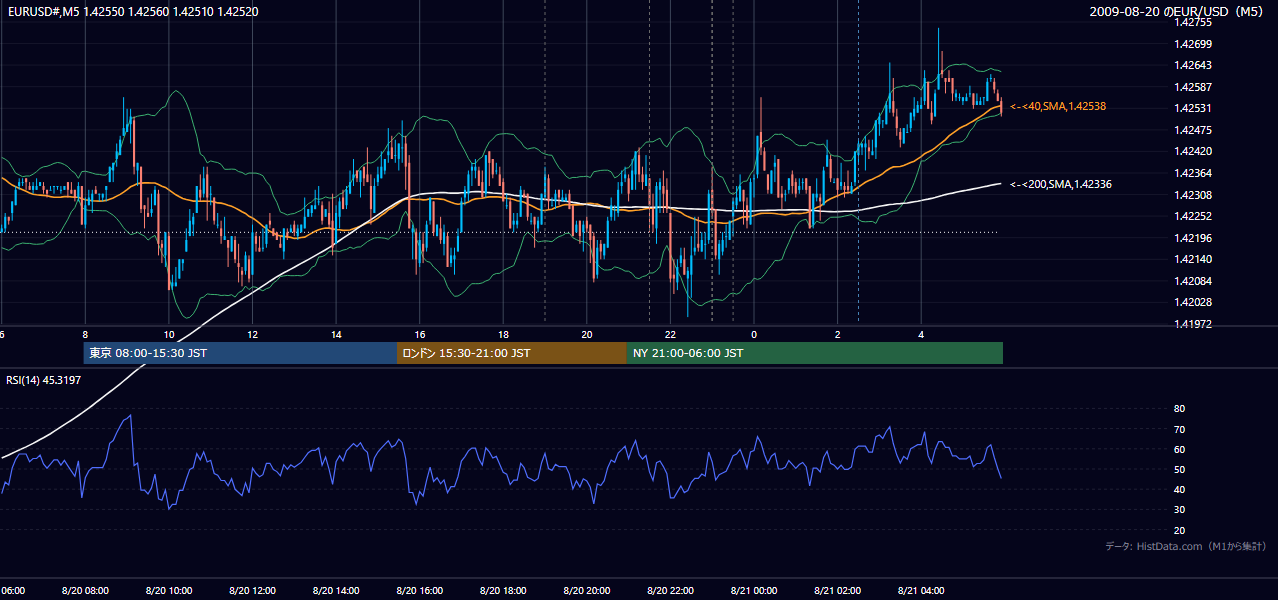Click the 8/20 18:00 time axis label
Viewport: 1278px width, 600px height.
503,591
